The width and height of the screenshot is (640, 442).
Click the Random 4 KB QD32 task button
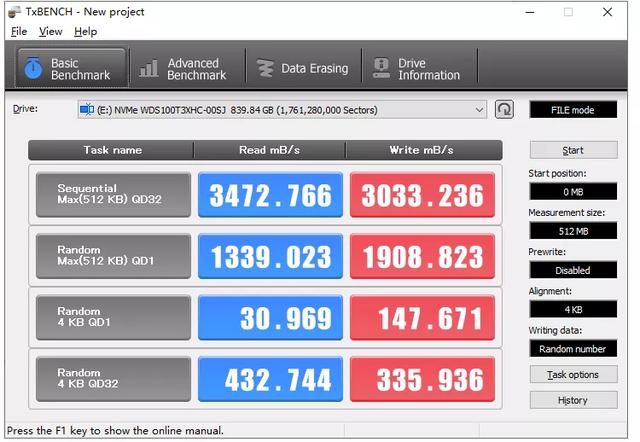[113, 379]
